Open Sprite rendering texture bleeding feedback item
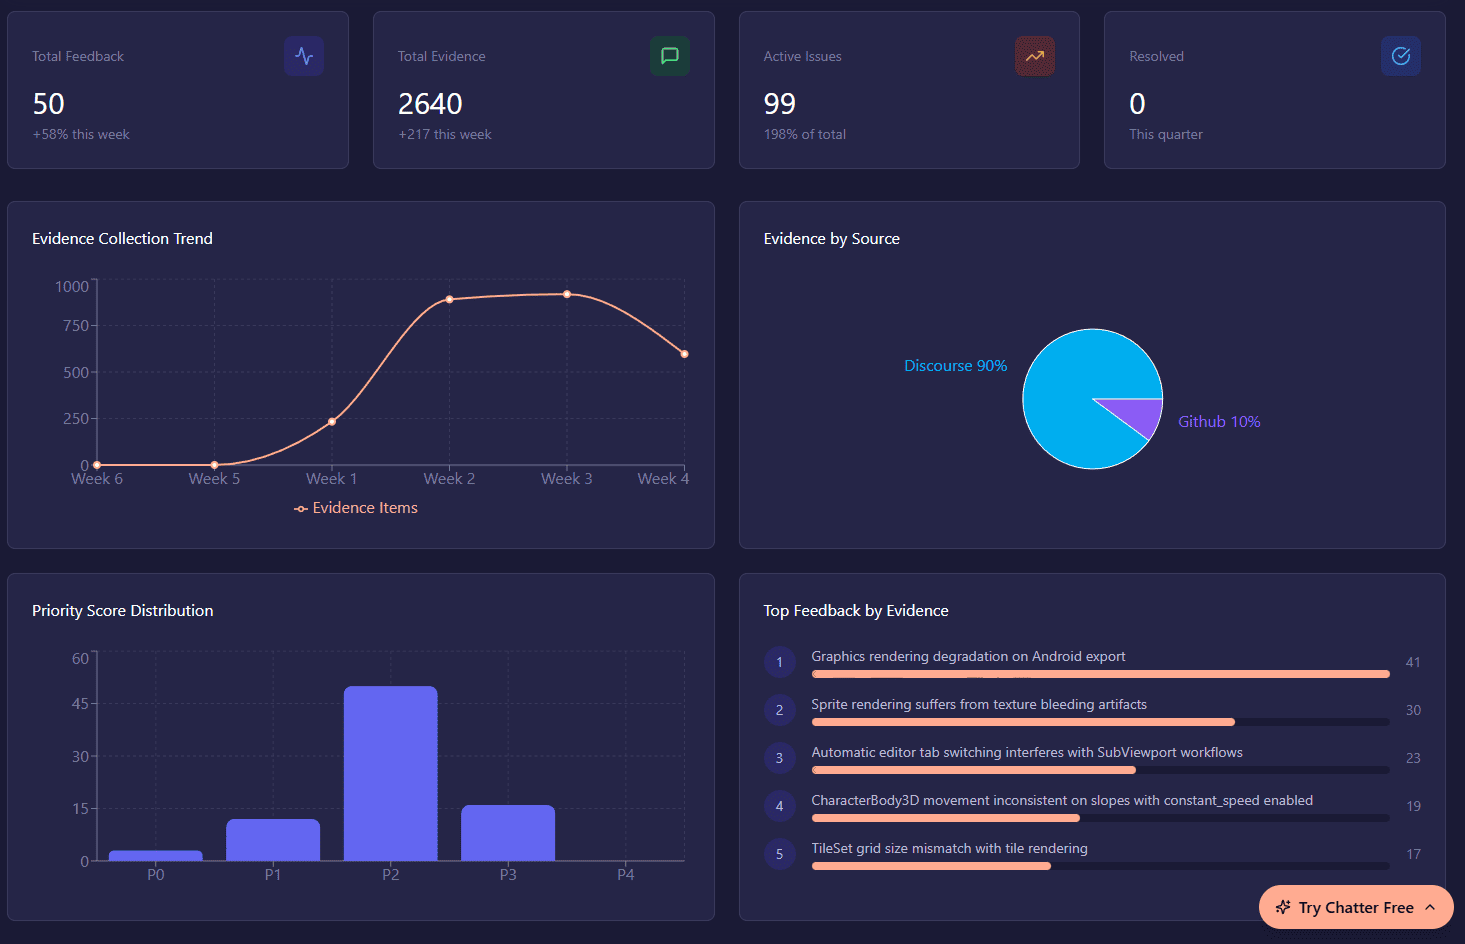 point(978,704)
